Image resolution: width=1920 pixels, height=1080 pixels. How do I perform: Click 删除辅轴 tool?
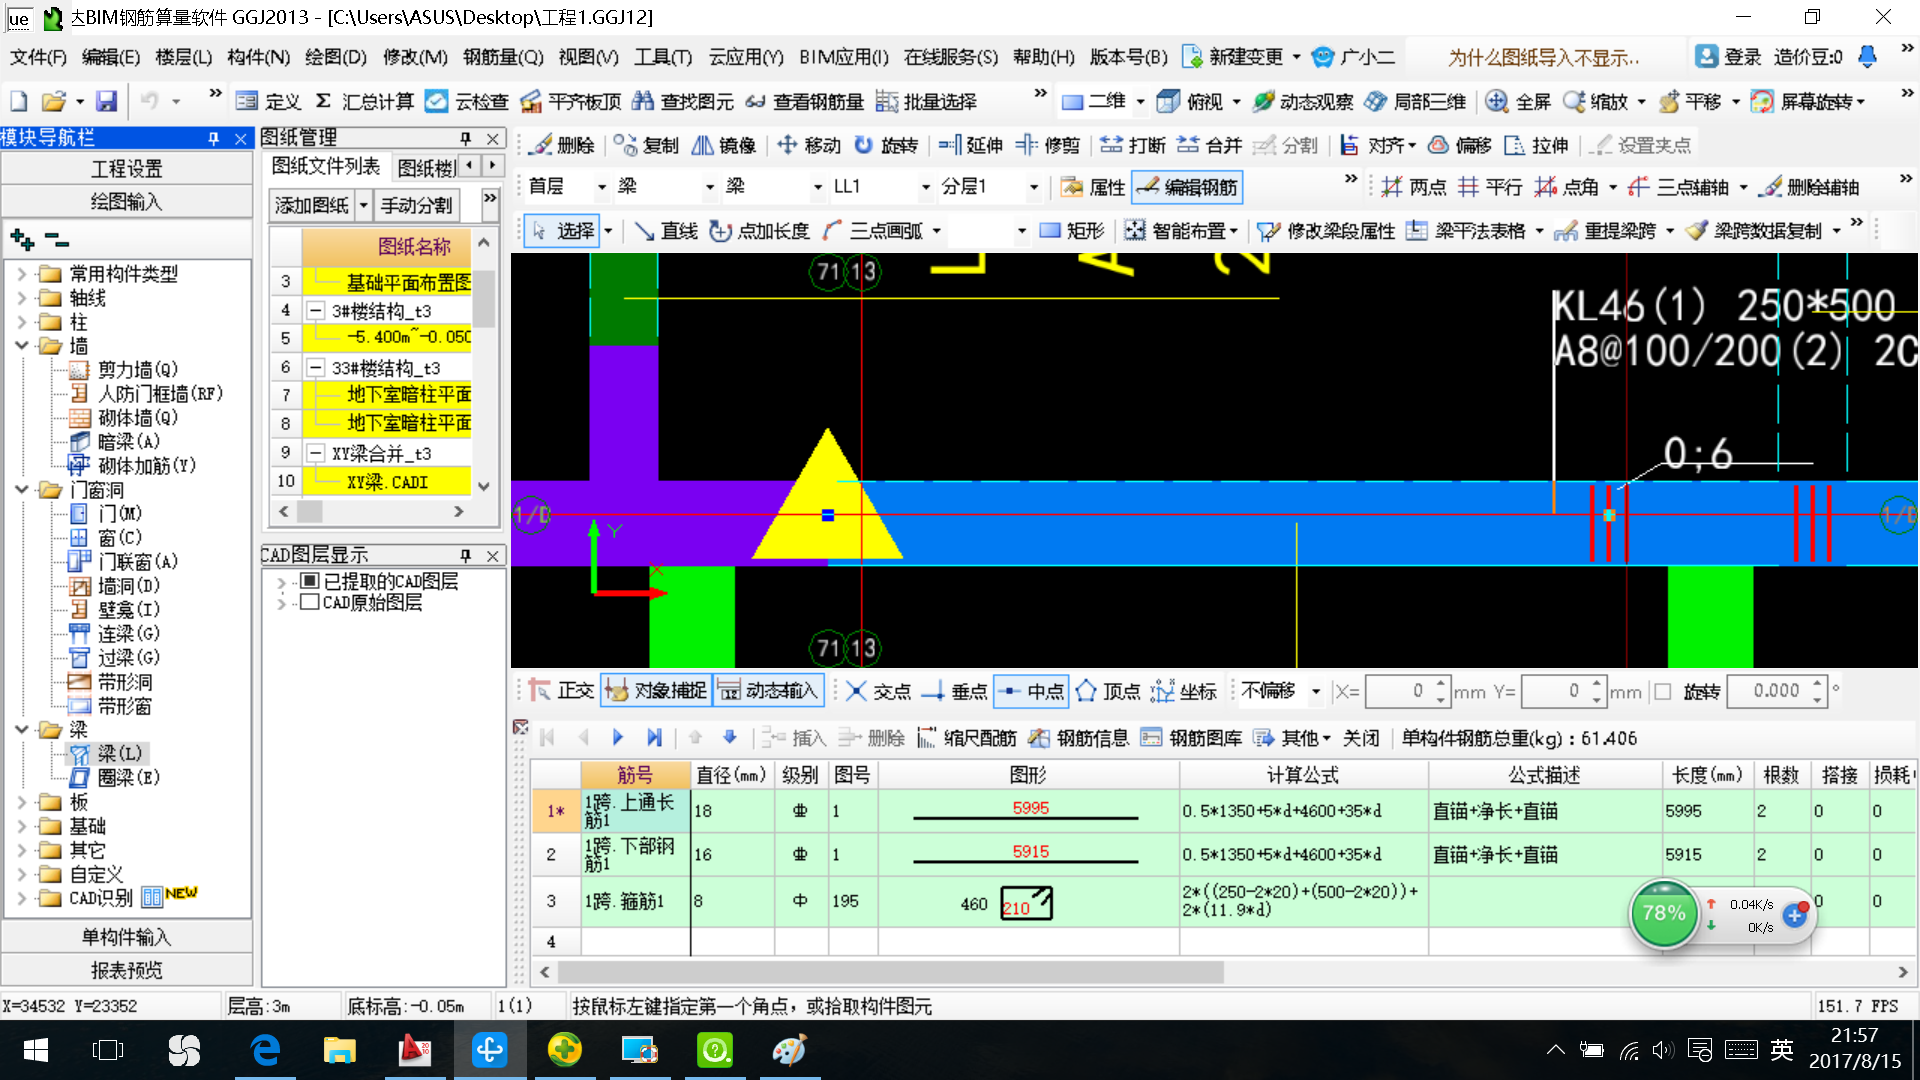click(x=1810, y=187)
